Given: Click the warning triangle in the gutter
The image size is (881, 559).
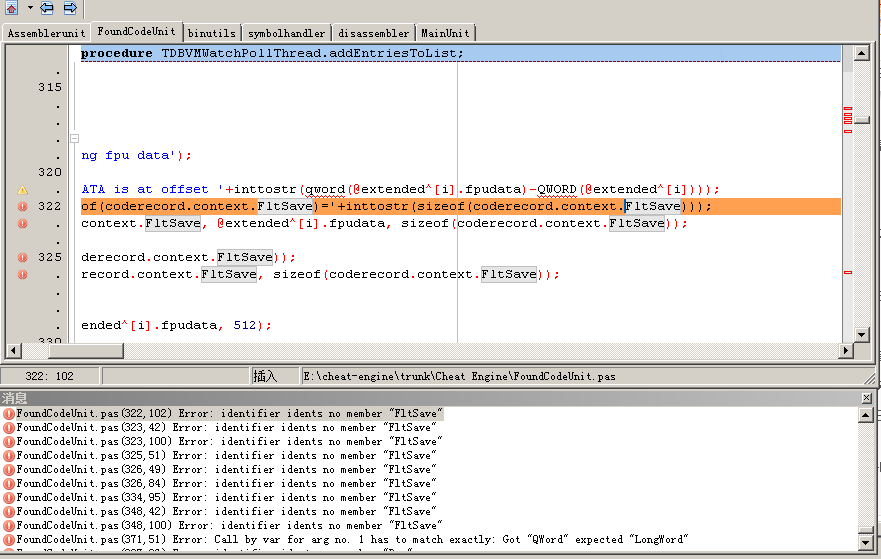Looking at the screenshot, I should [22, 190].
